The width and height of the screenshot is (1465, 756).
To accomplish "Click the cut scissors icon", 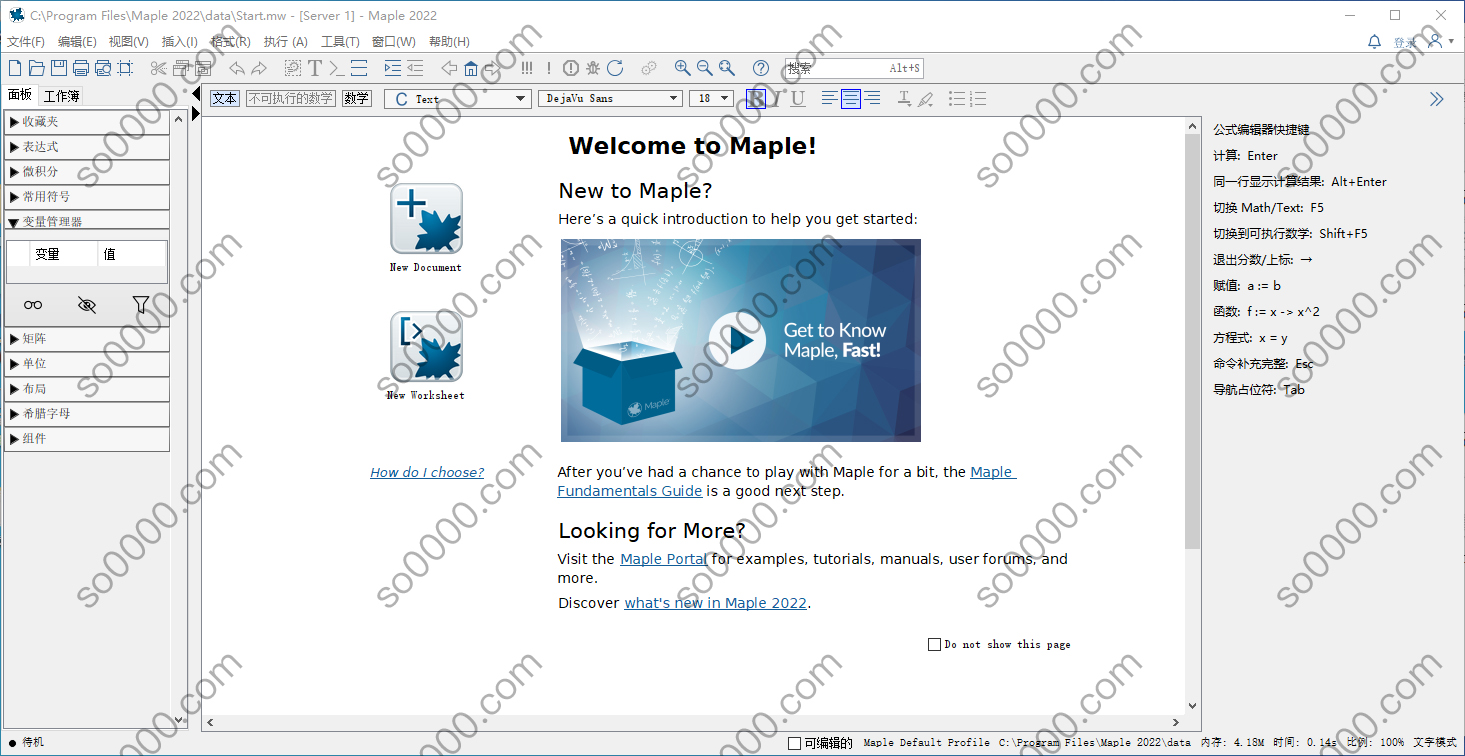I will coord(159,68).
